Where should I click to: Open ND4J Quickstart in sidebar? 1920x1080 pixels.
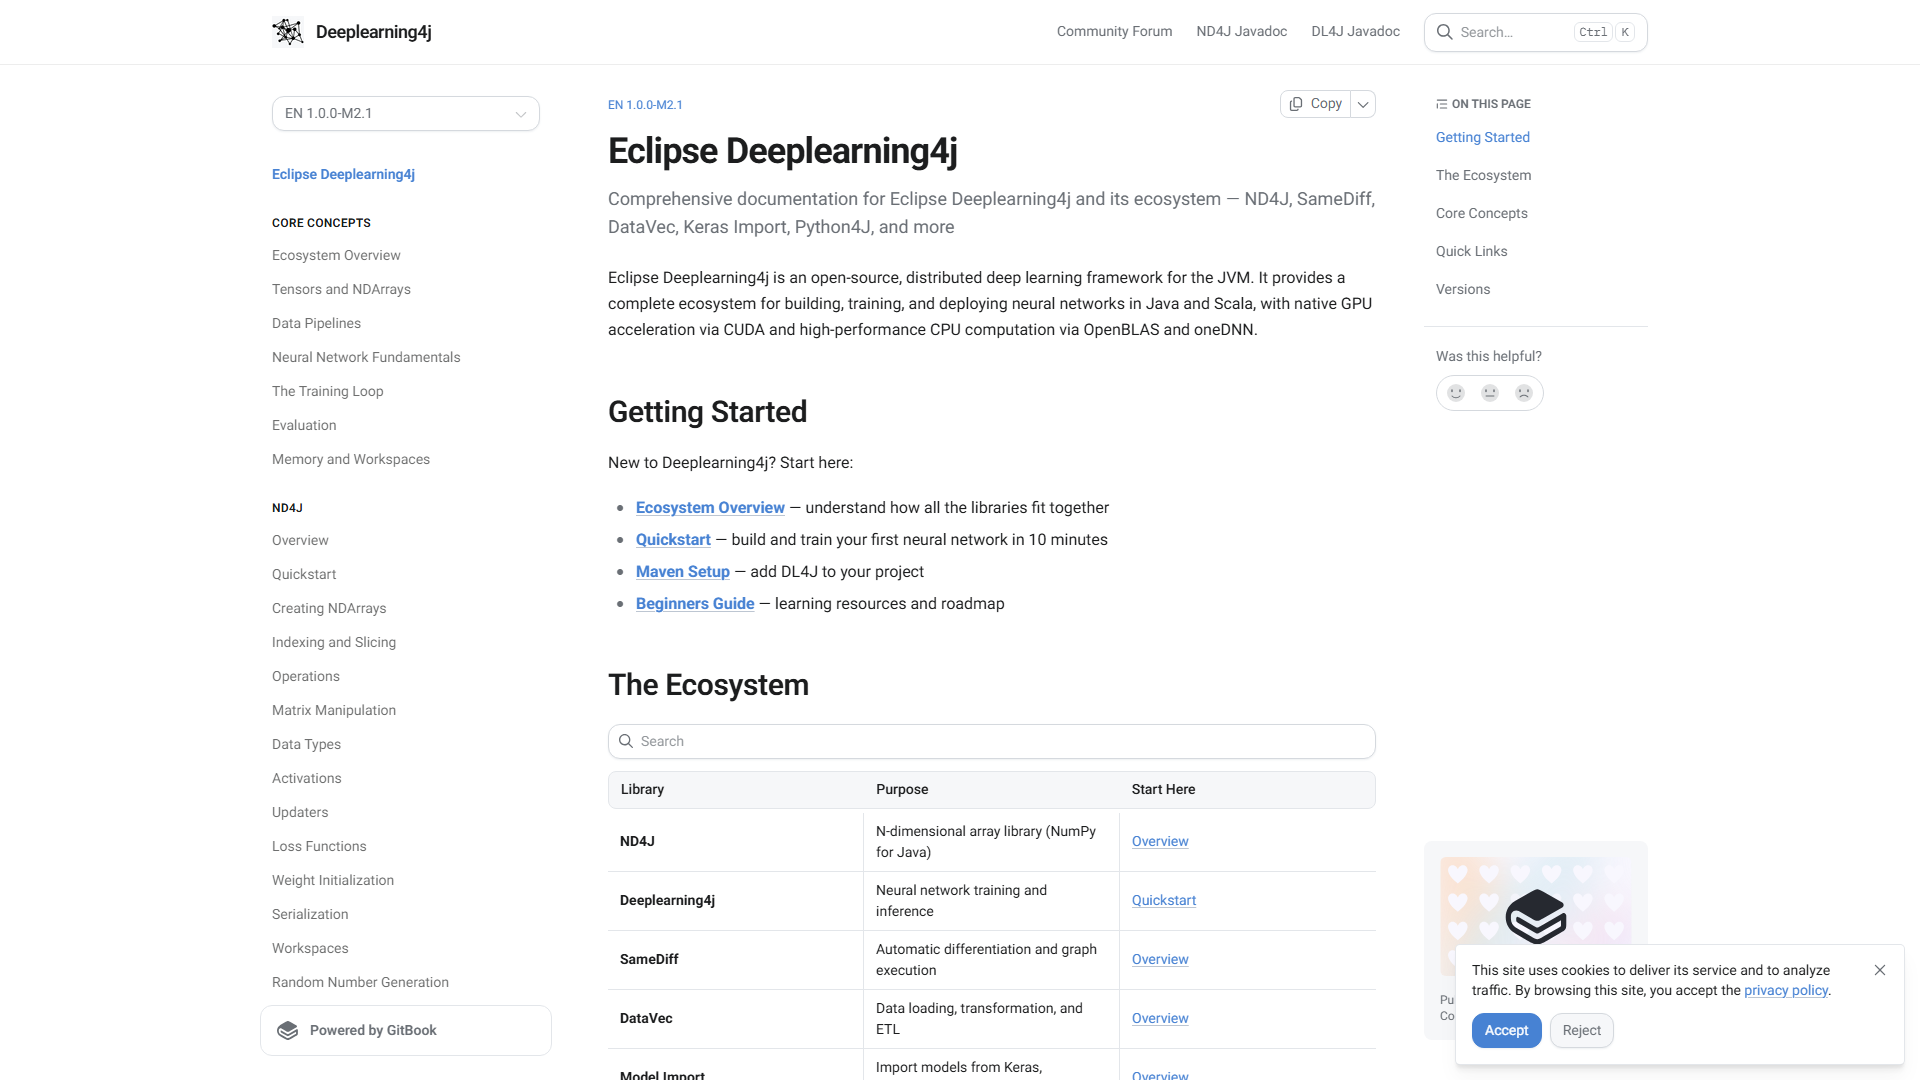click(x=304, y=575)
